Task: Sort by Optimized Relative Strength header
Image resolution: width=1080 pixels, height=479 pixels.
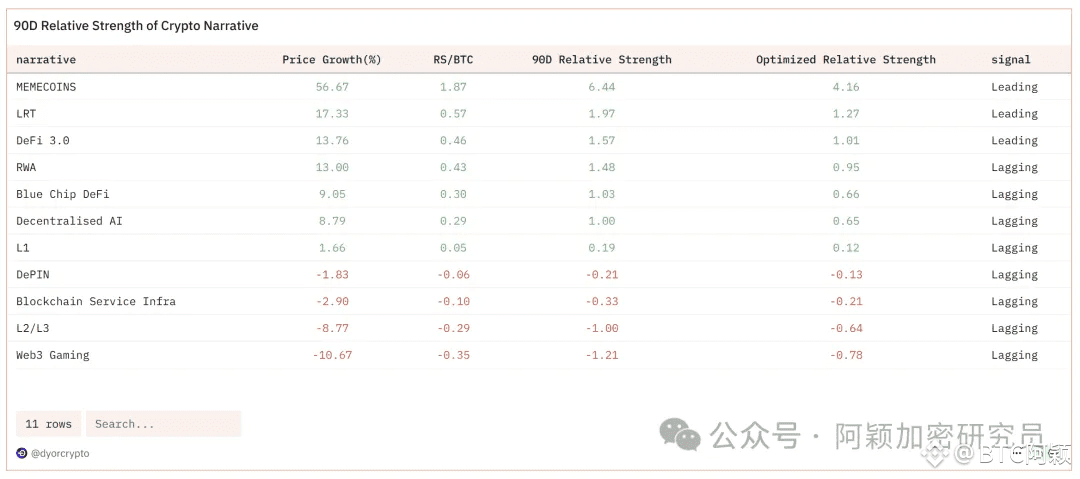Action: point(846,59)
